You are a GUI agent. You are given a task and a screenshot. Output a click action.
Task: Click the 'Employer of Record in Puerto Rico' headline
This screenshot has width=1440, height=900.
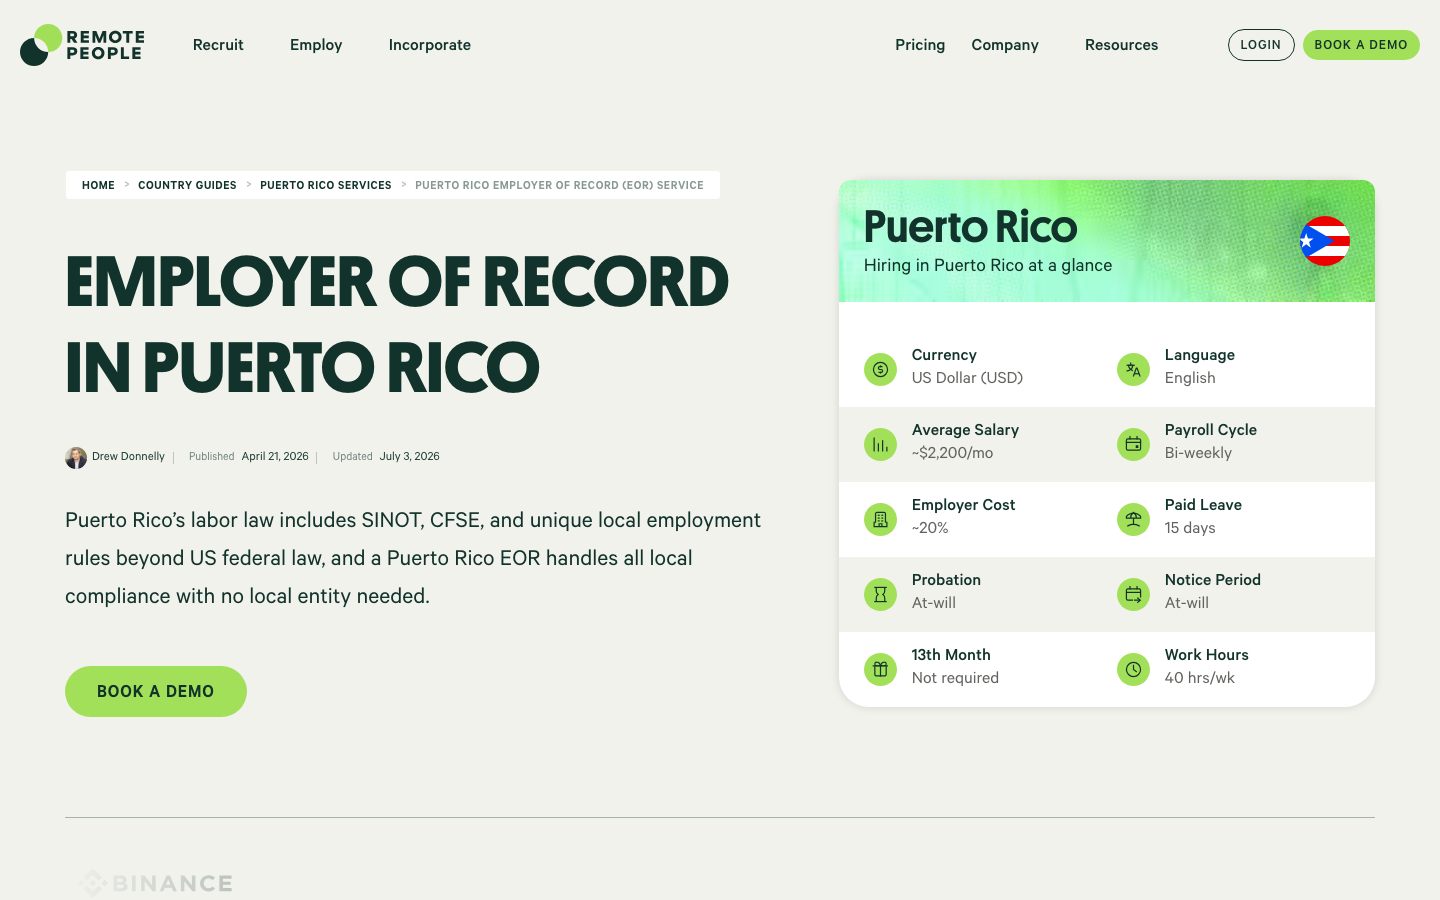[x=397, y=324]
